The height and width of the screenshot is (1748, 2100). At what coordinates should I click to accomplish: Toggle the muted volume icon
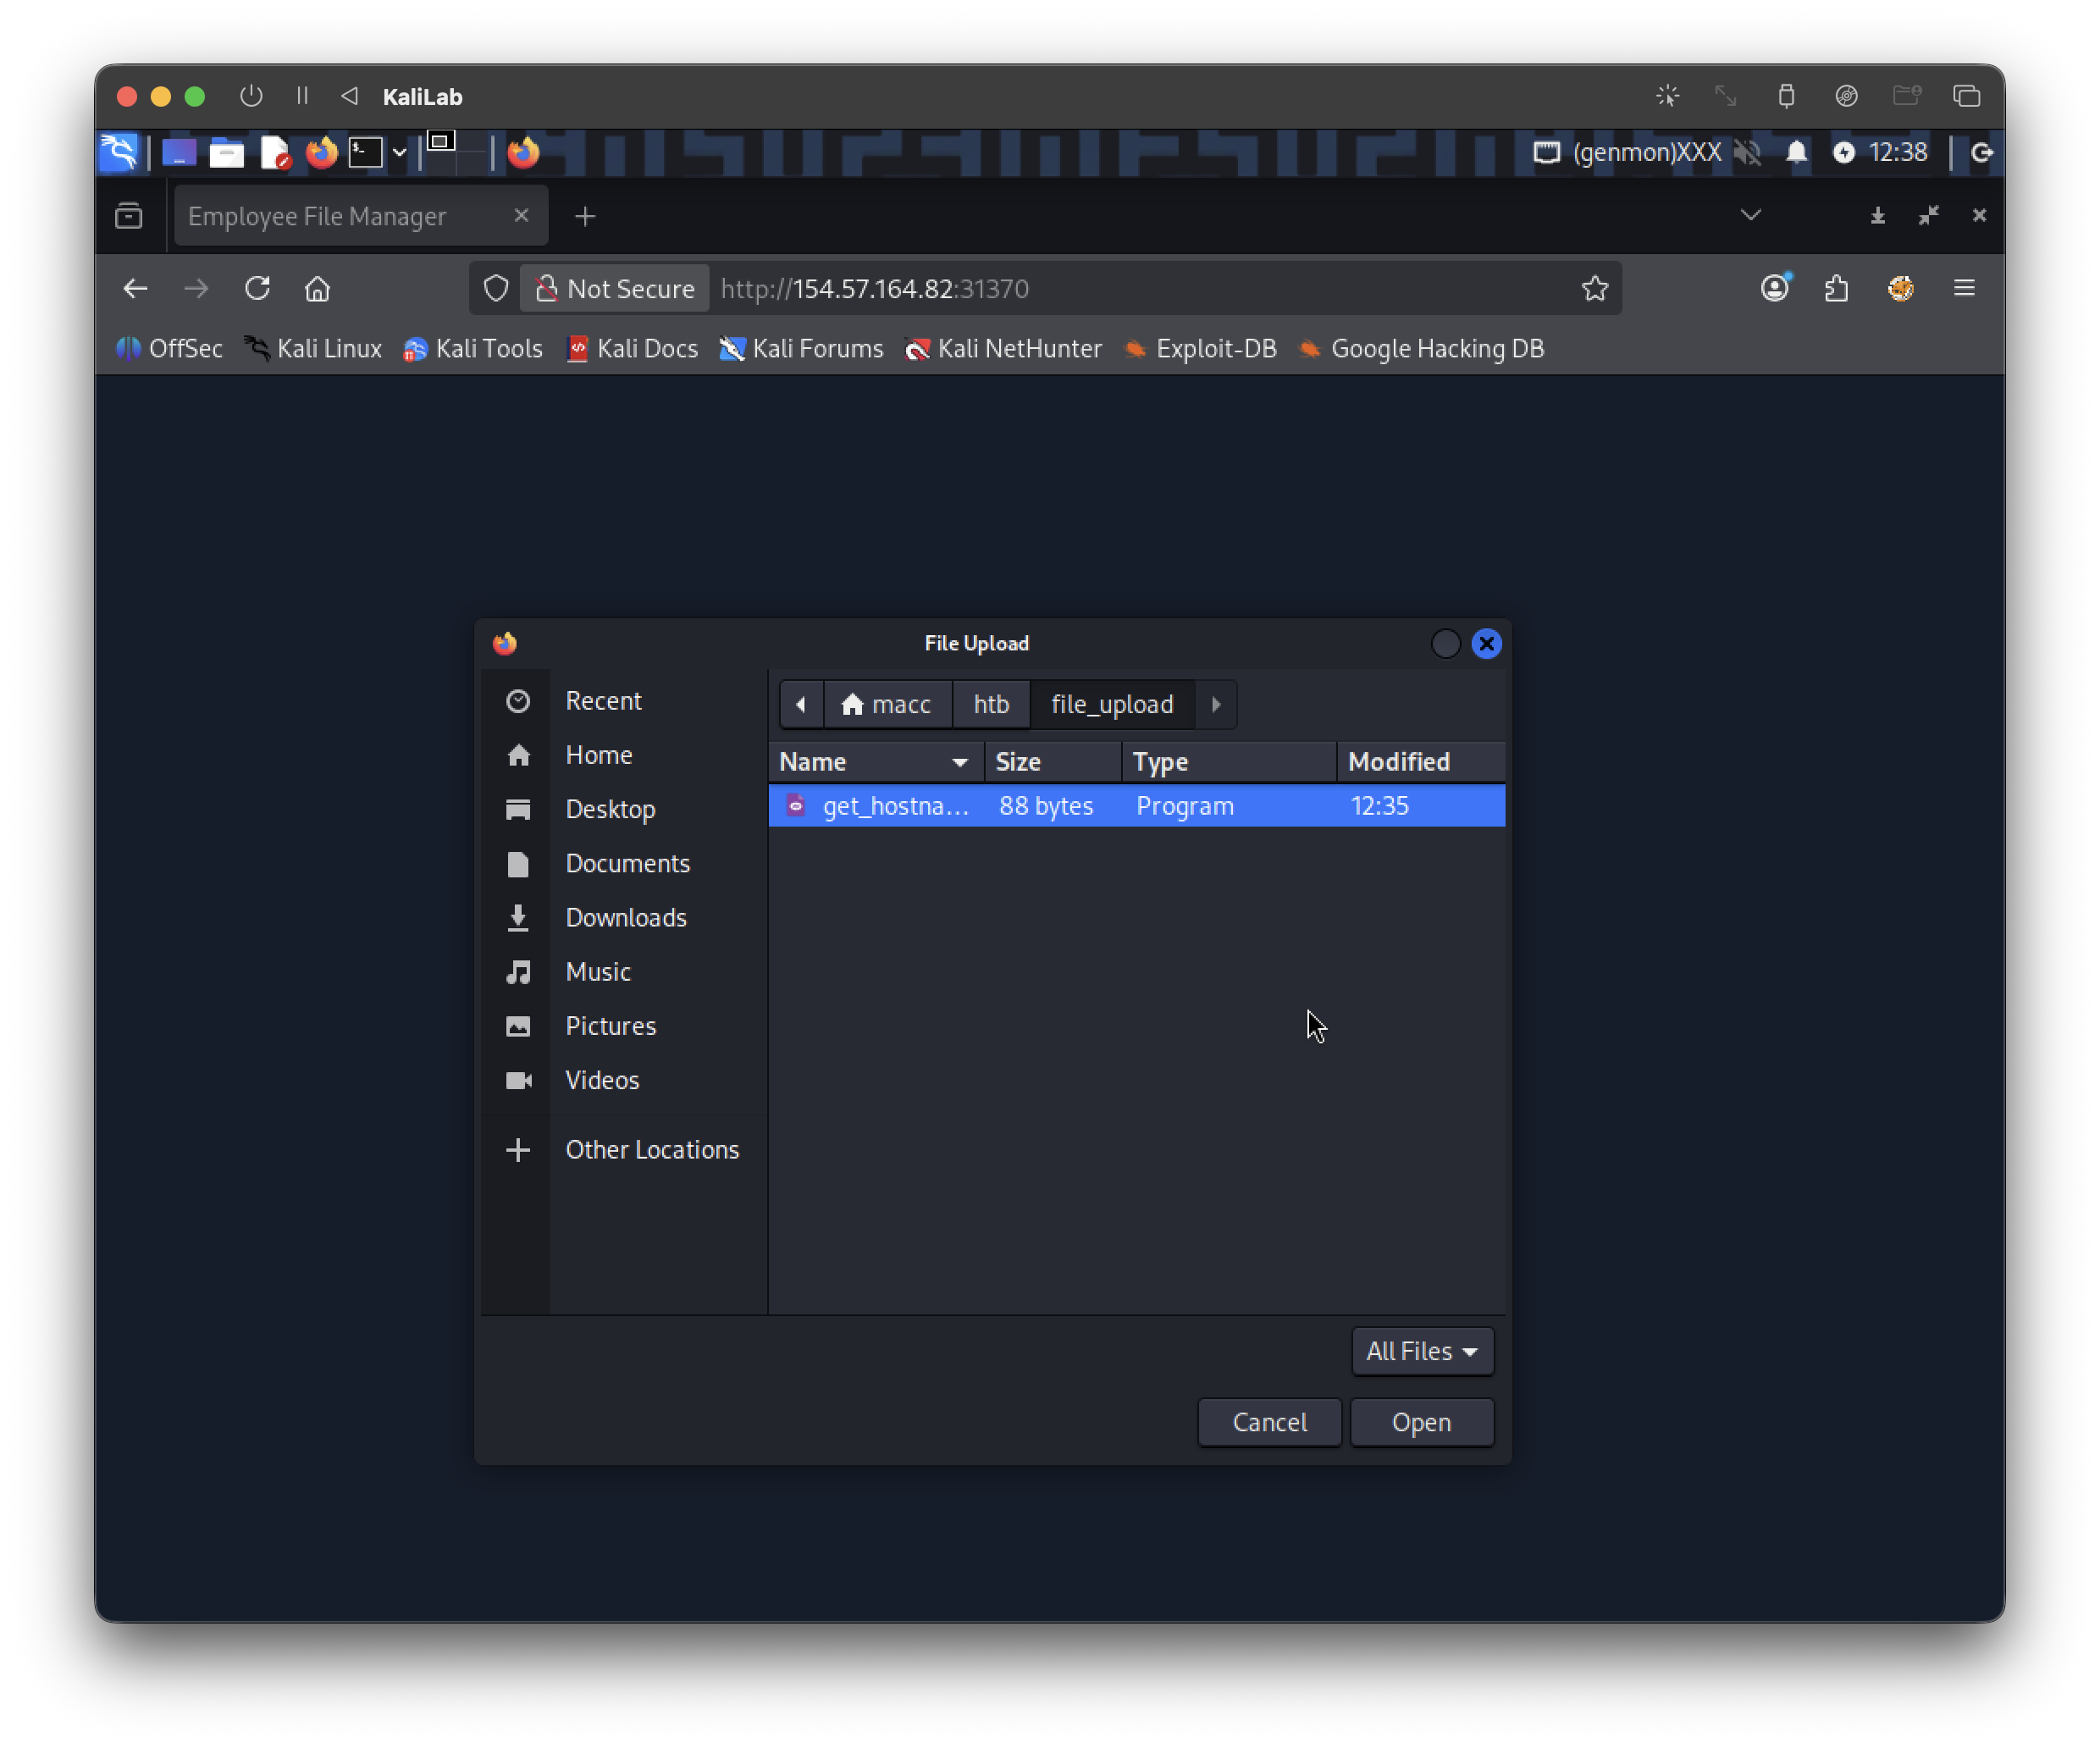click(1747, 152)
